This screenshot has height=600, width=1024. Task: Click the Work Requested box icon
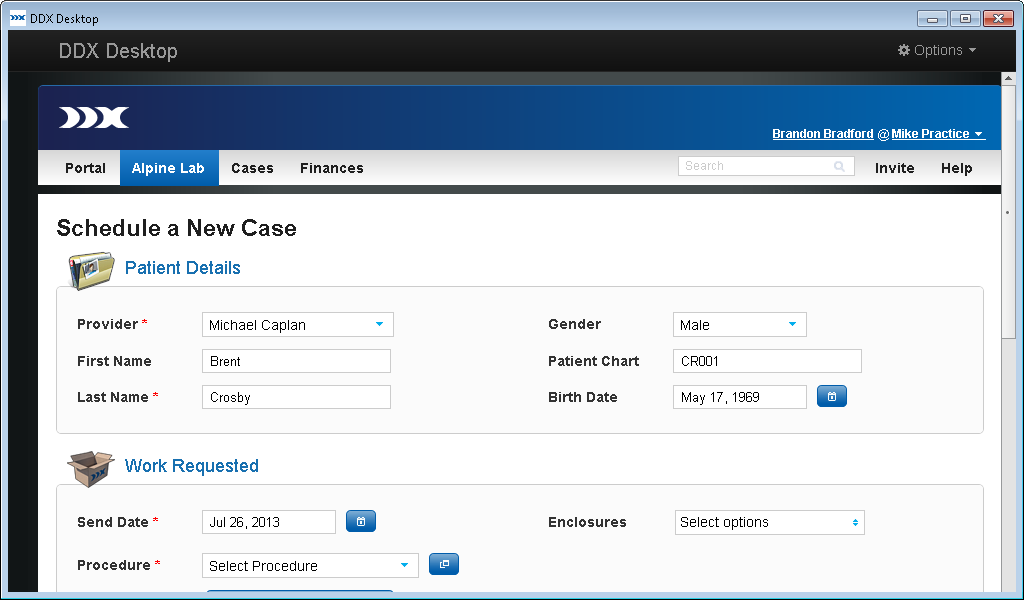(90, 467)
